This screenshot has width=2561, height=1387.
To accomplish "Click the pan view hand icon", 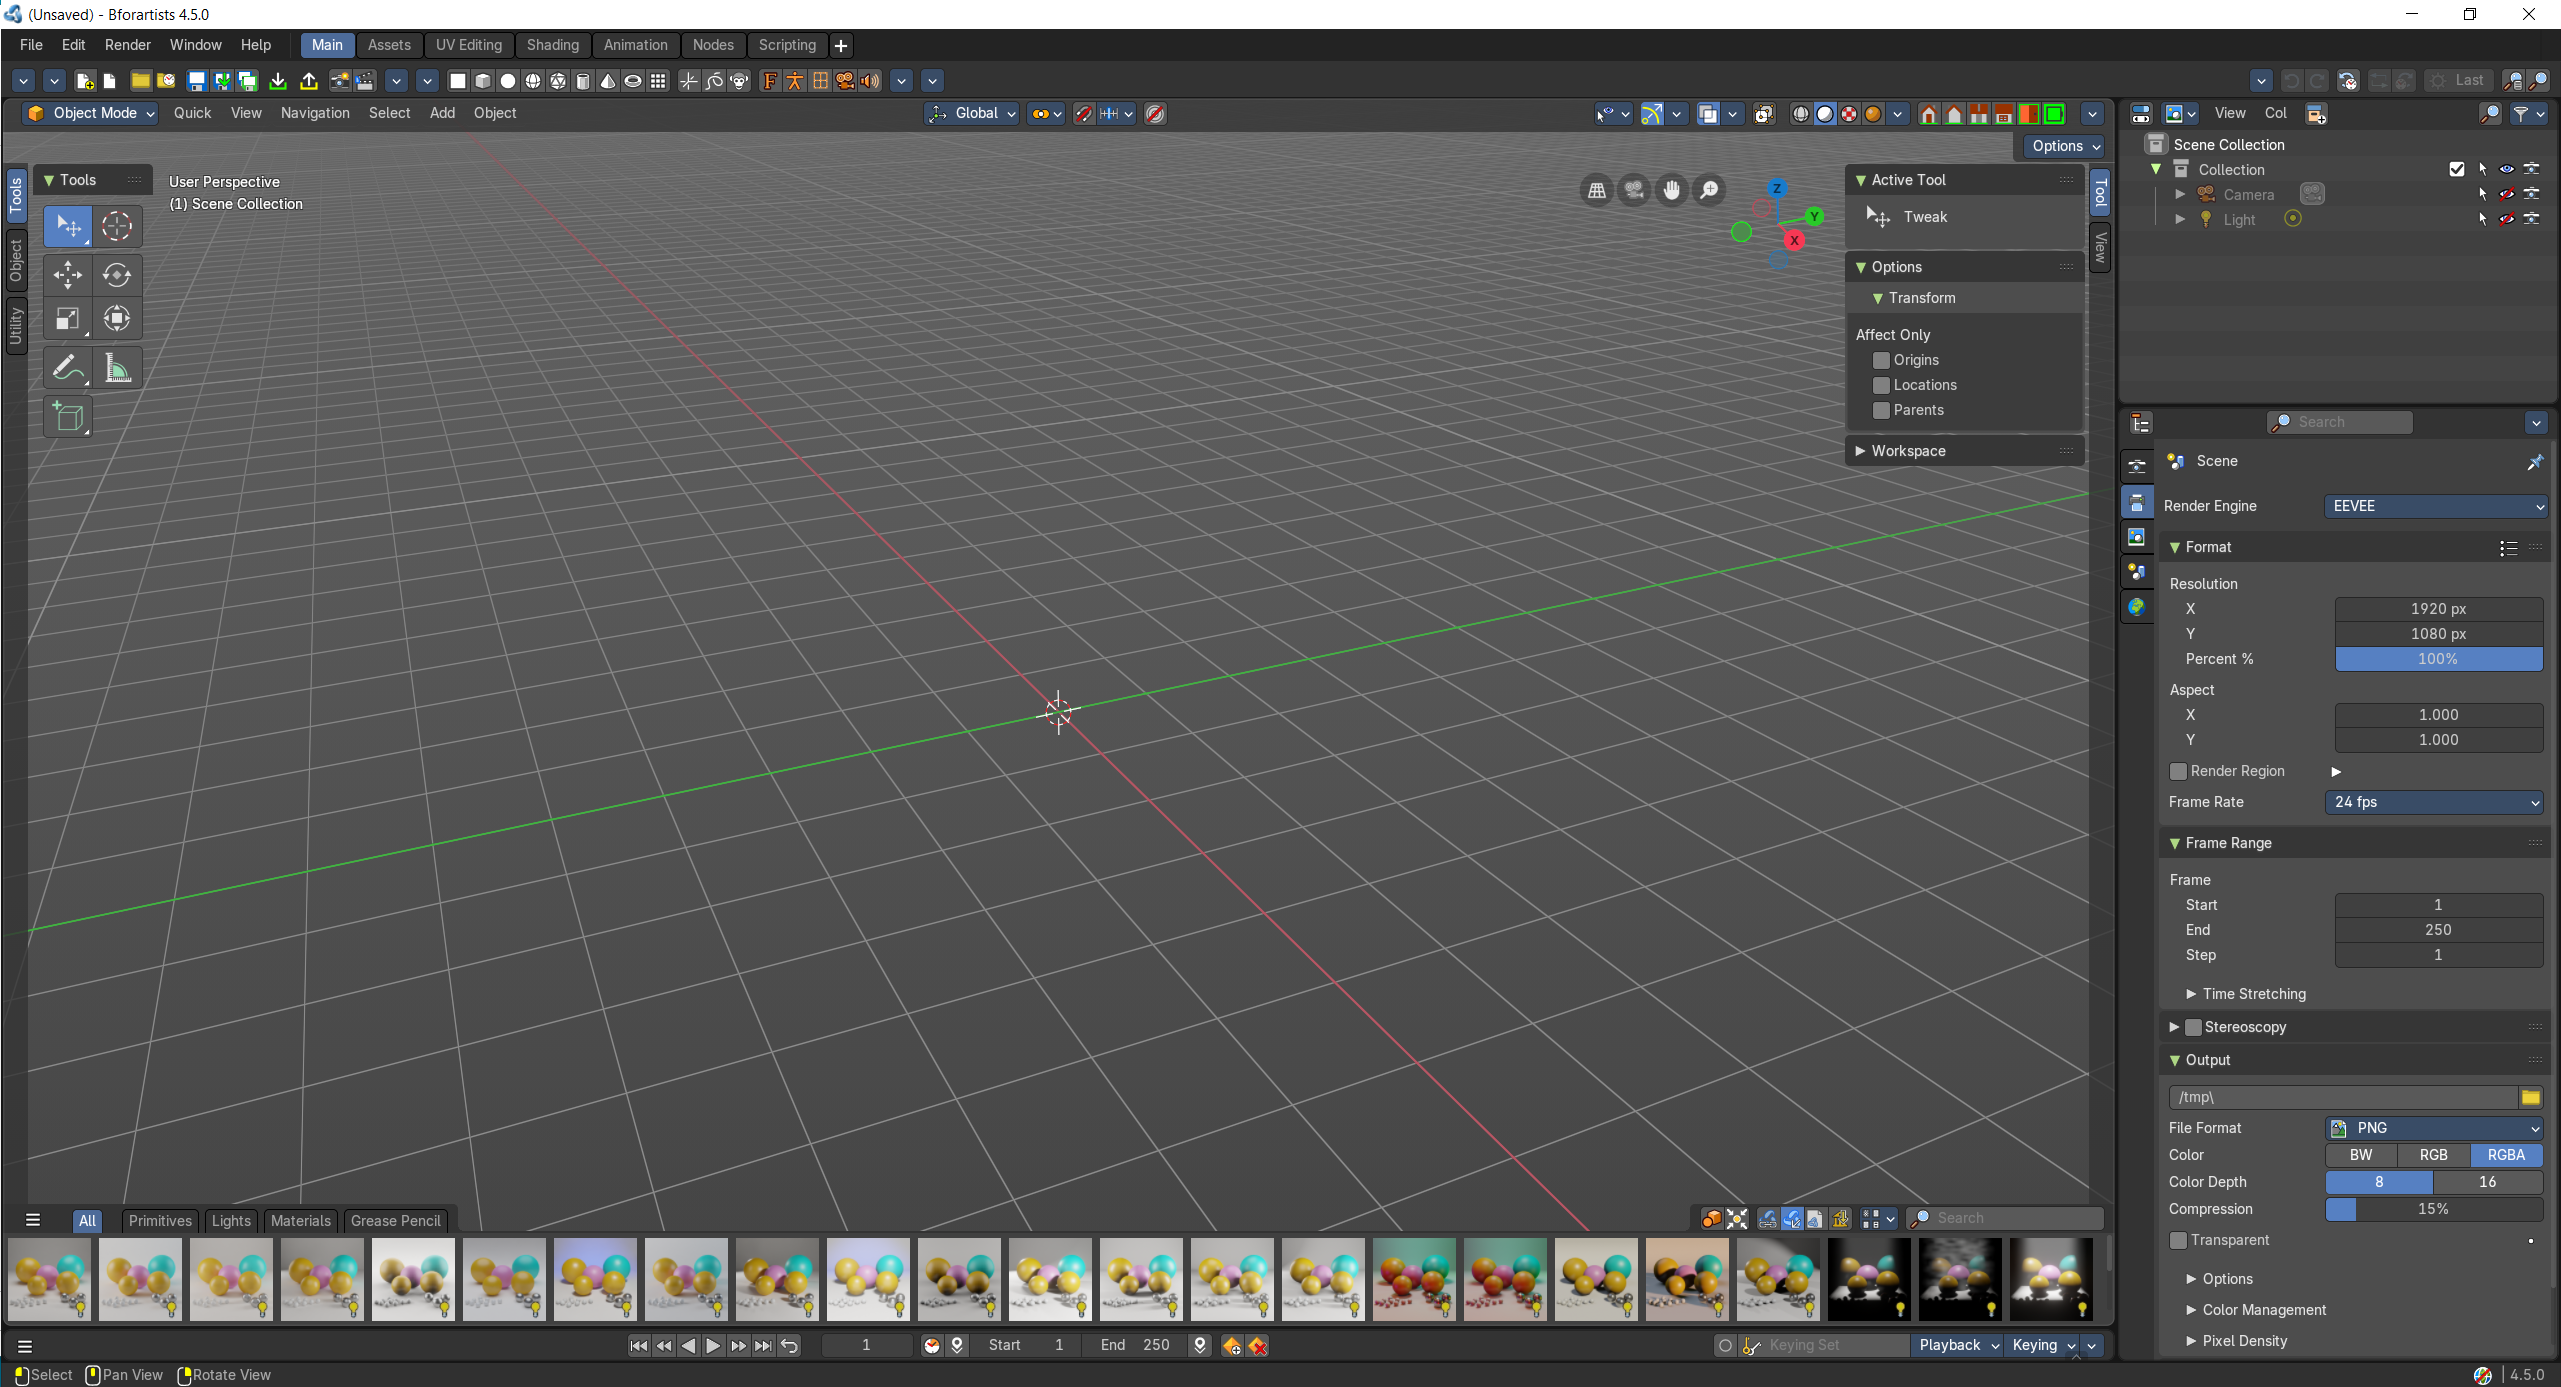I will [x=1671, y=189].
